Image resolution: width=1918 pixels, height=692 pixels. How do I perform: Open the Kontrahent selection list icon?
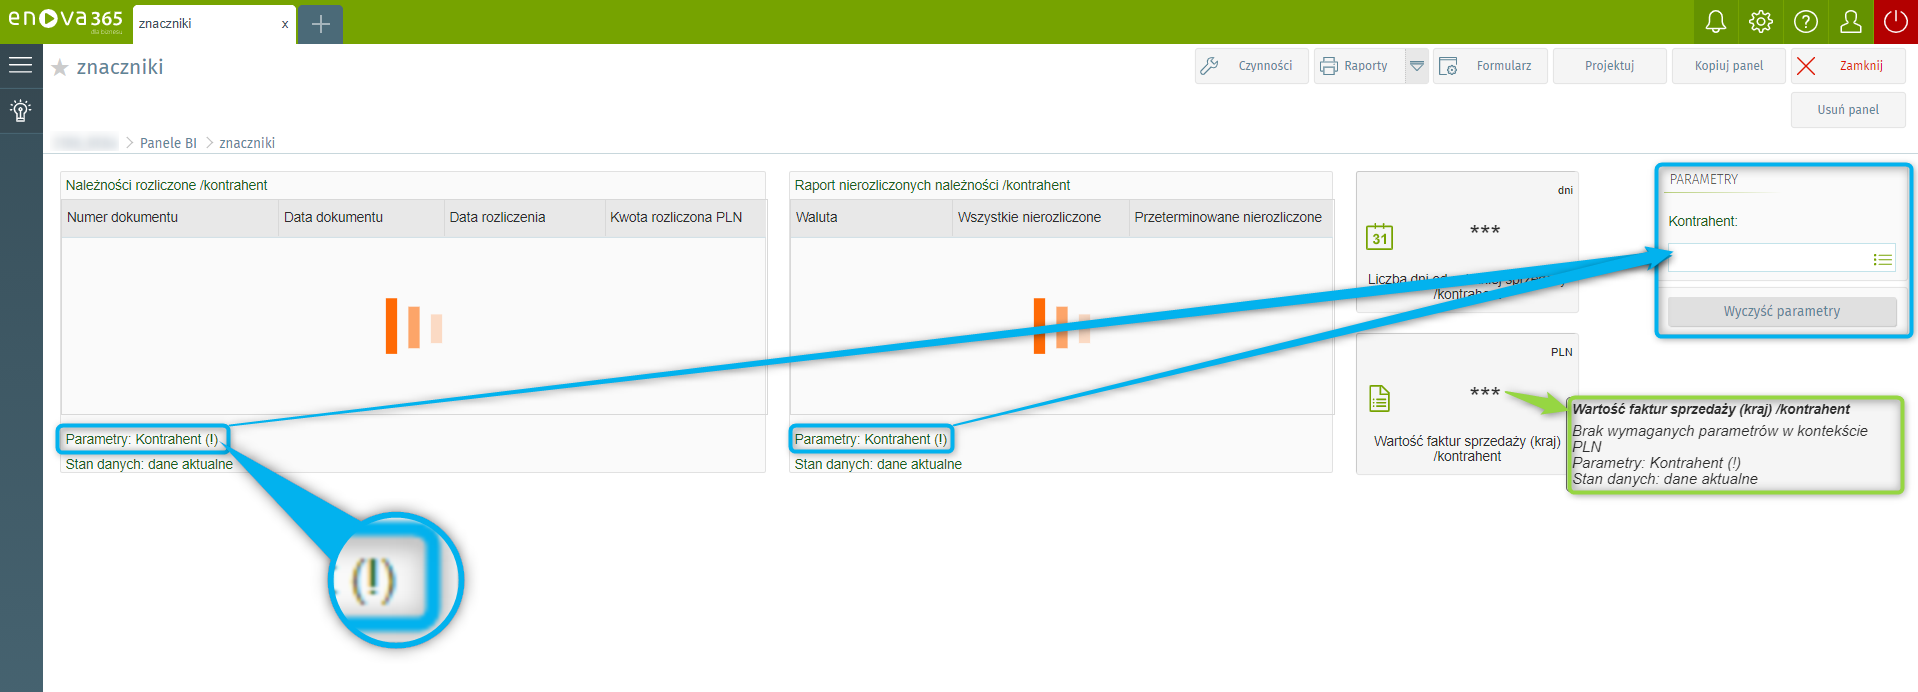pyautogui.click(x=1882, y=260)
